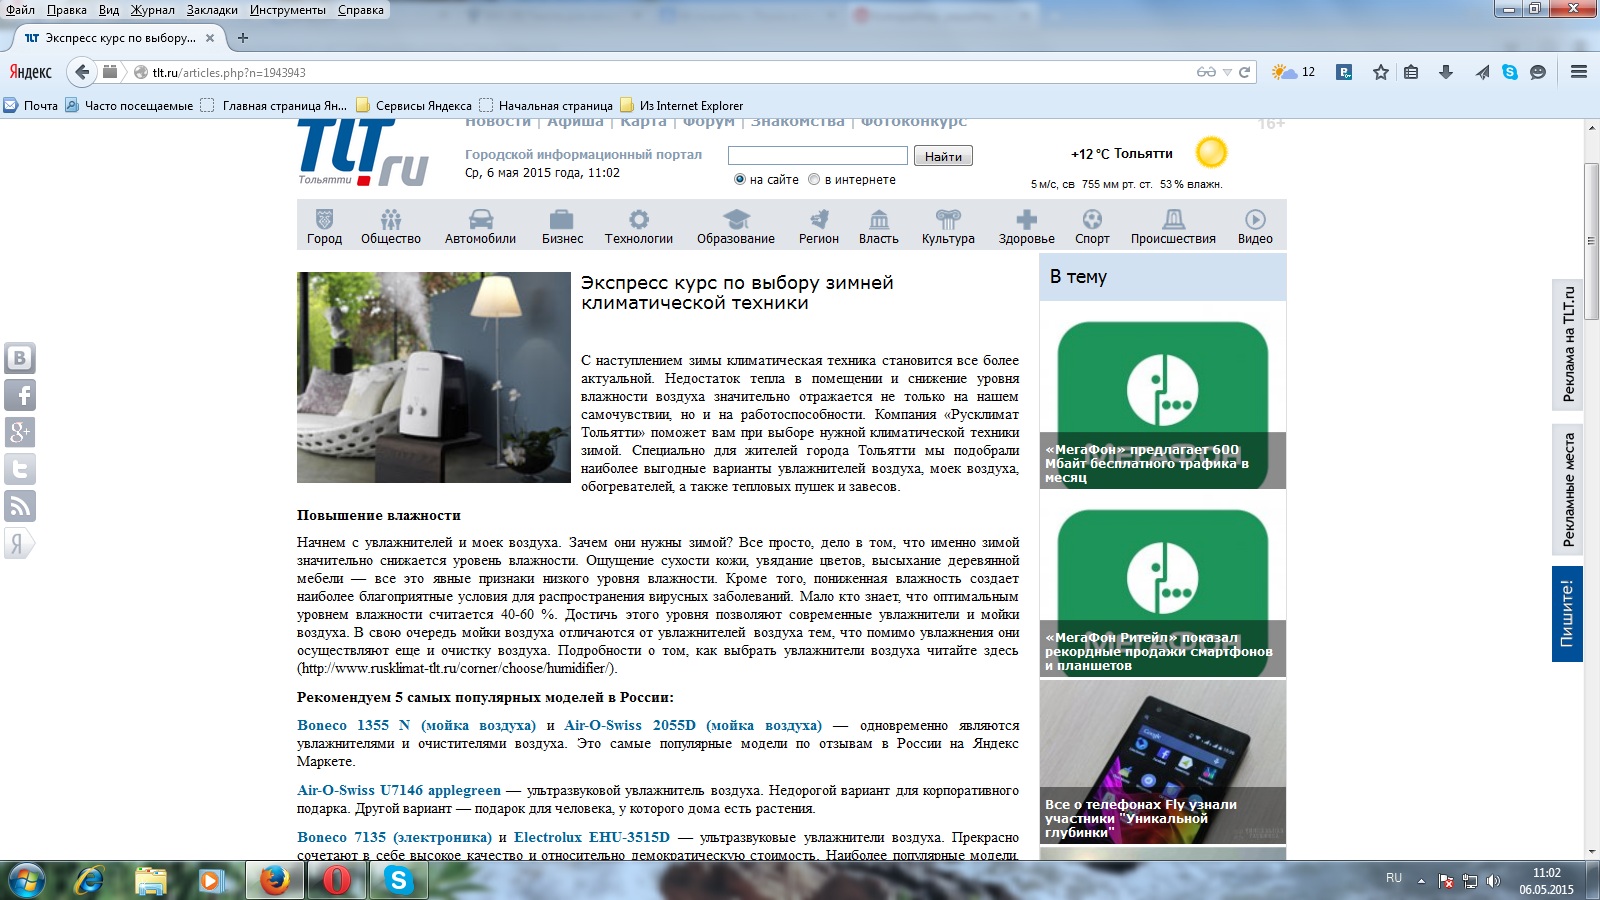The height and width of the screenshot is (900, 1600).
Task: Open the Видео section
Action: [x=1255, y=226]
